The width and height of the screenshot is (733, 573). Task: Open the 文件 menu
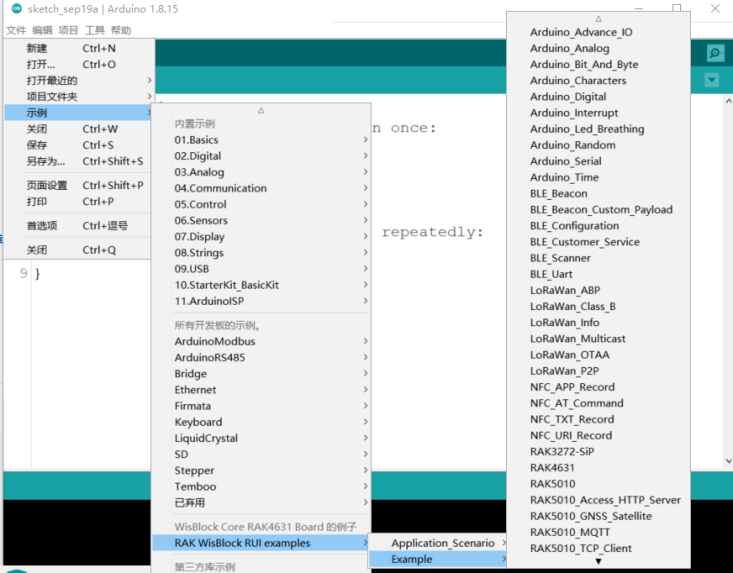coord(16,30)
